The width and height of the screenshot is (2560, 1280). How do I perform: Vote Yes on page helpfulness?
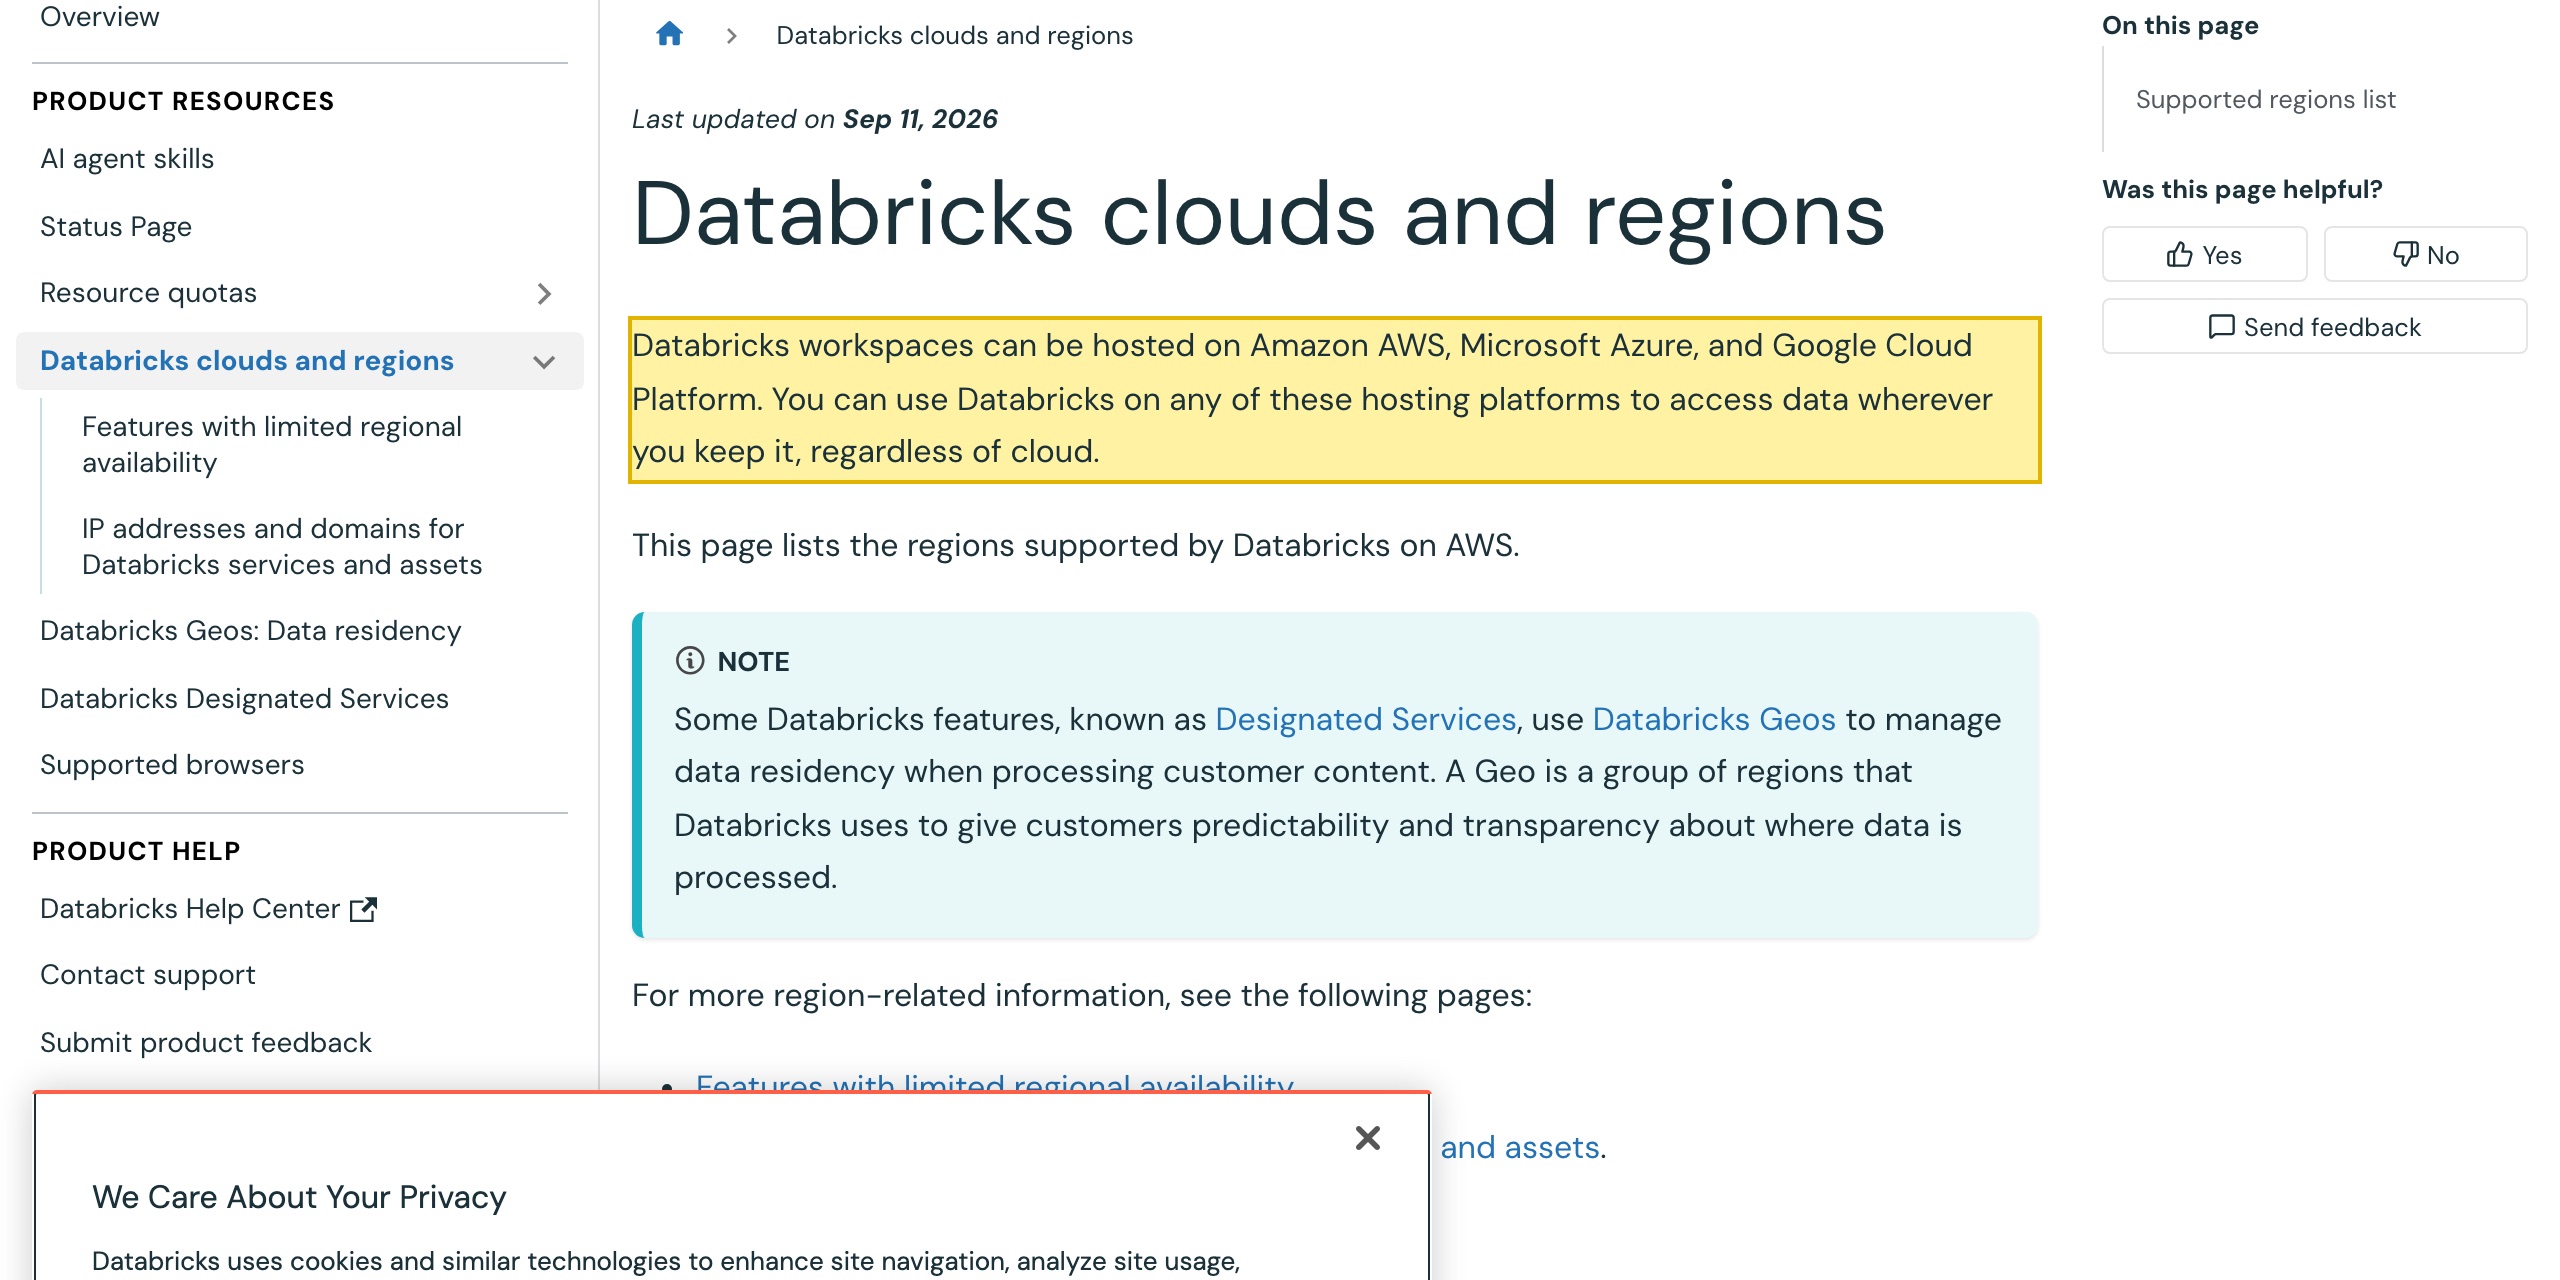click(x=2204, y=255)
